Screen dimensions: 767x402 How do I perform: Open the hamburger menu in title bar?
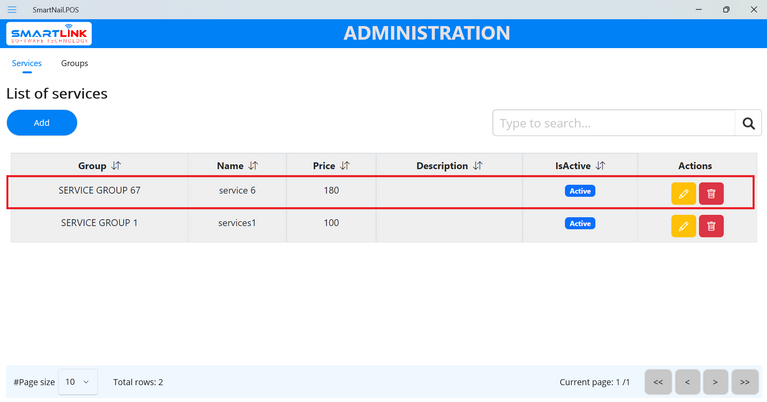click(x=12, y=9)
